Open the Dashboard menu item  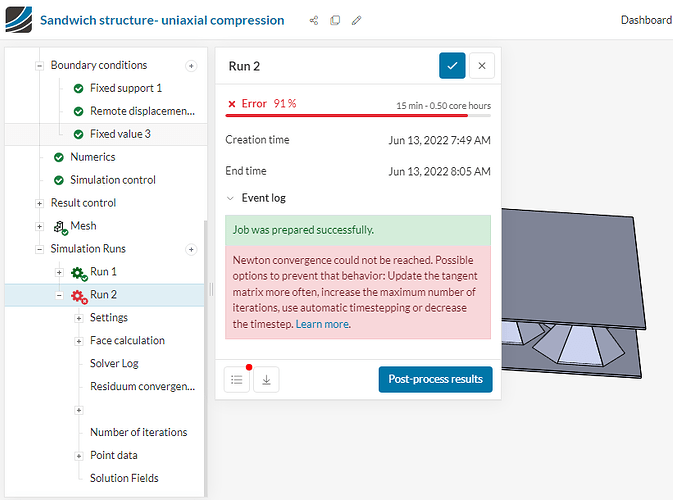[646, 20]
